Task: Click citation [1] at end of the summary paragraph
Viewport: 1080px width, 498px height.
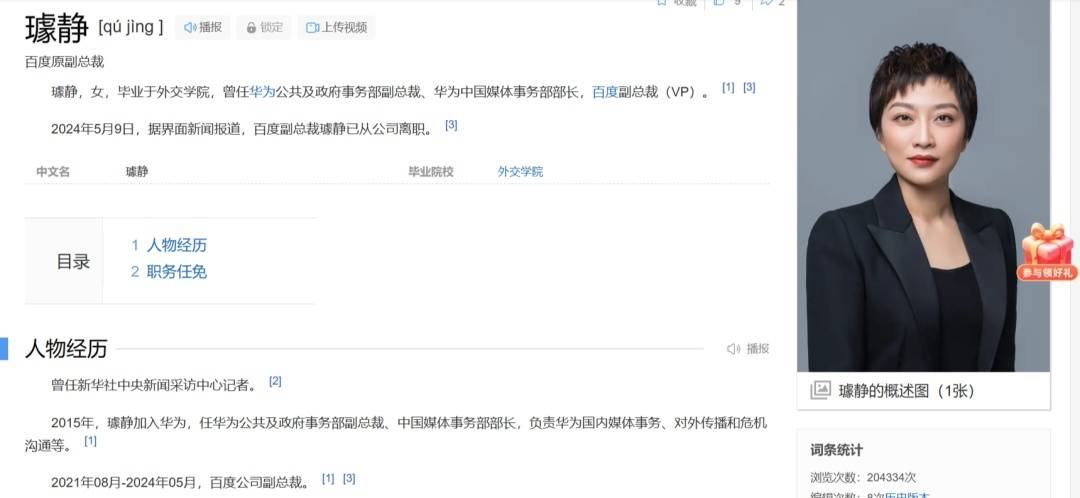Action: point(728,87)
